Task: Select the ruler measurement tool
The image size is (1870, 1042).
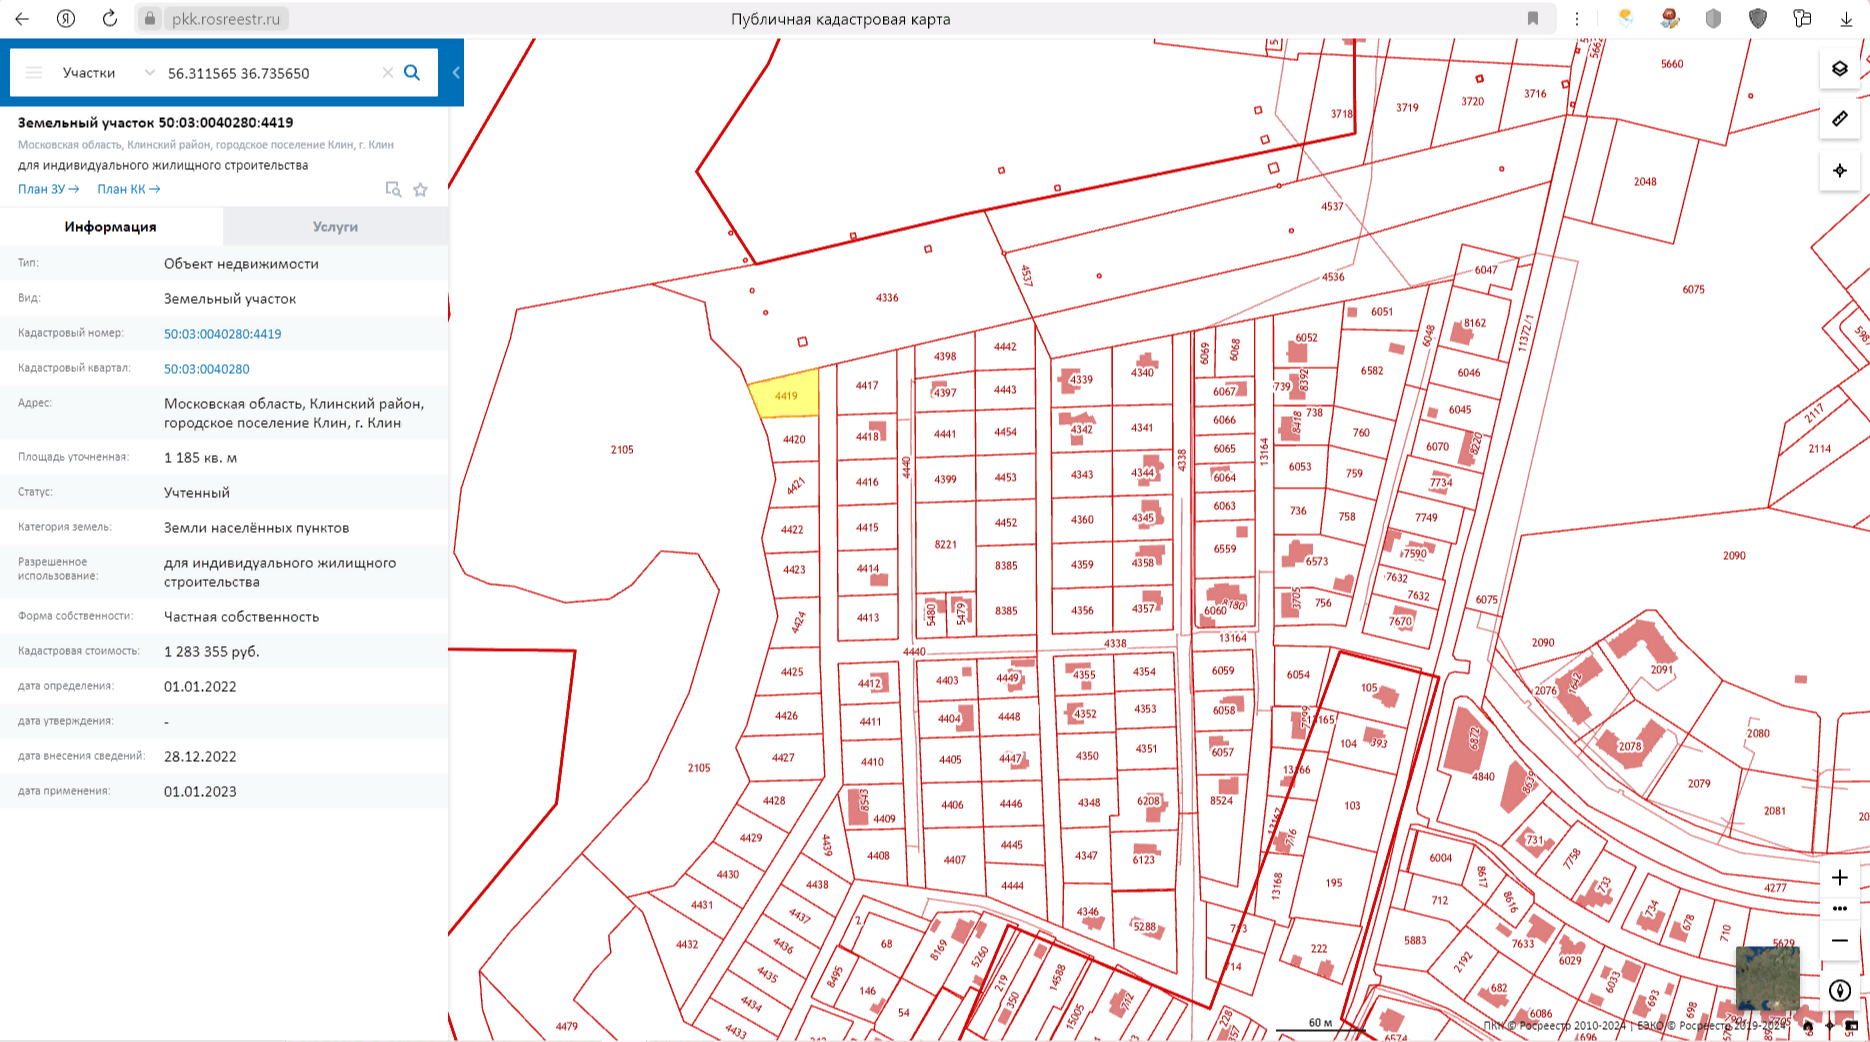Action: [1839, 119]
